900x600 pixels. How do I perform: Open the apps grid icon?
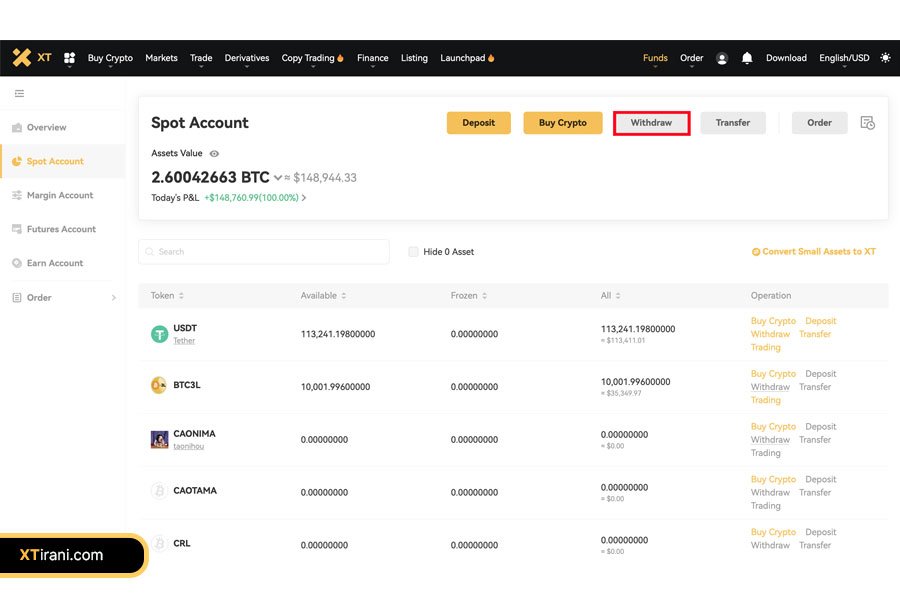(x=70, y=58)
